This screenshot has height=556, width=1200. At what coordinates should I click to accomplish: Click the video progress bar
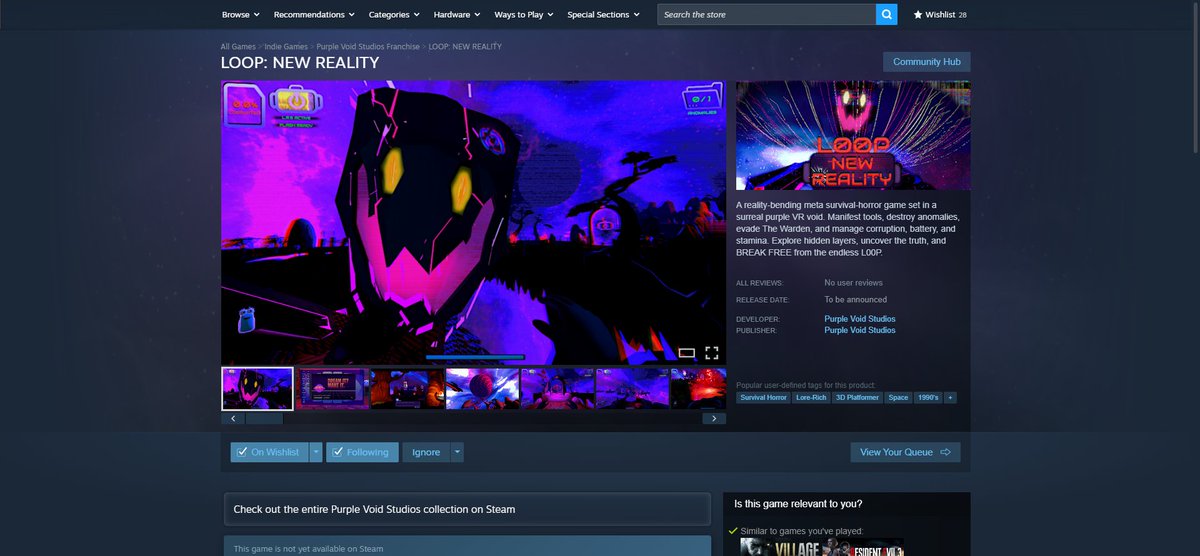475,356
